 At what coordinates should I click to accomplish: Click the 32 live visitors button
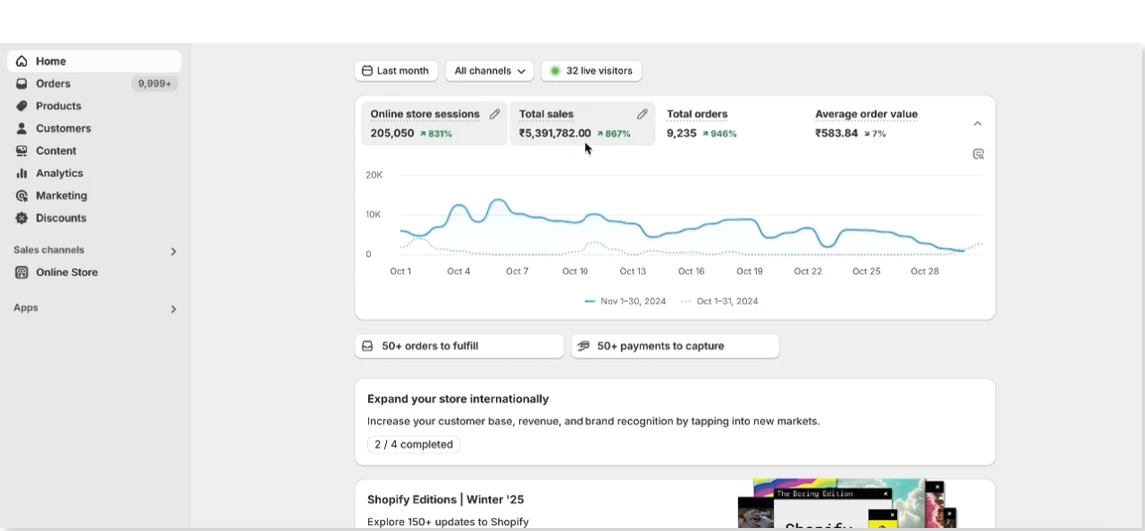tap(591, 71)
